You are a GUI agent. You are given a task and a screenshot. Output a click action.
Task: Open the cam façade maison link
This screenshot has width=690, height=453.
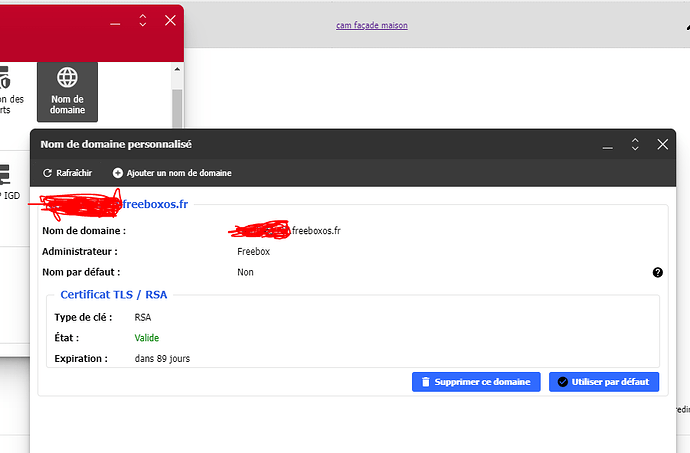coord(372,26)
